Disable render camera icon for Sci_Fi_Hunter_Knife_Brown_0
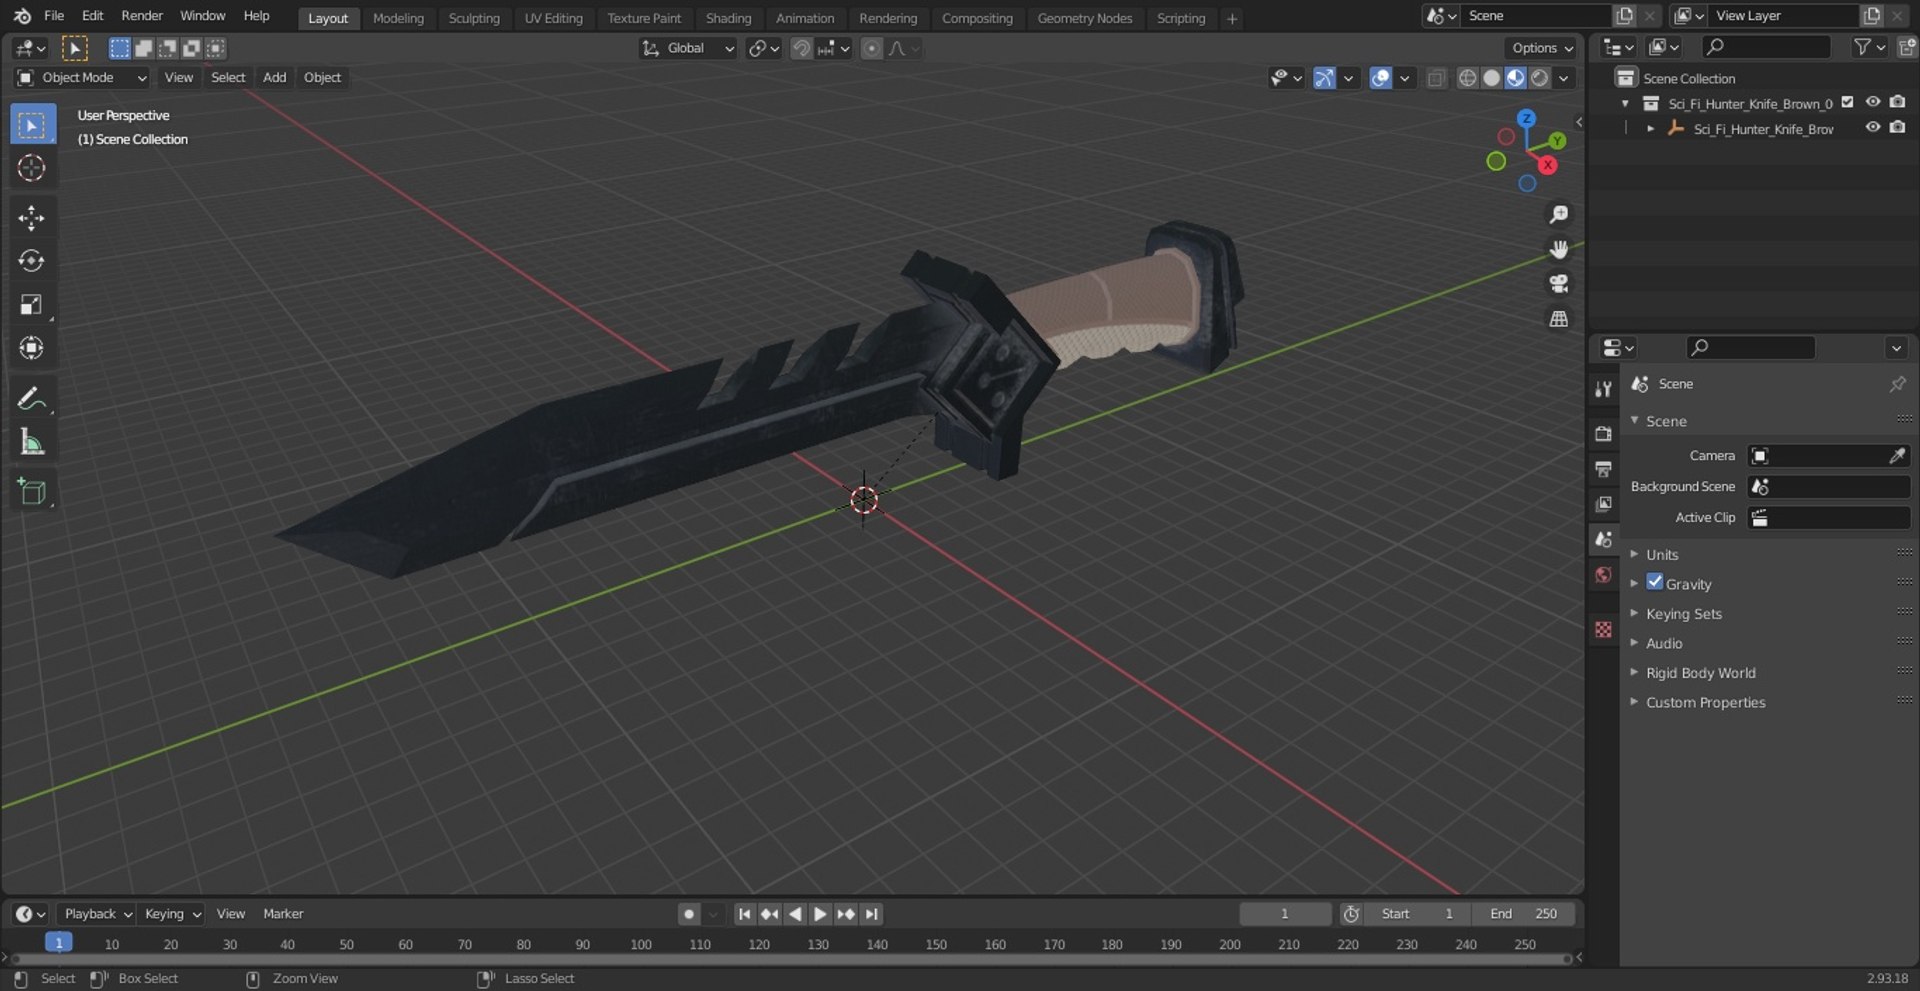The height and width of the screenshot is (991, 1920). pos(1897,102)
